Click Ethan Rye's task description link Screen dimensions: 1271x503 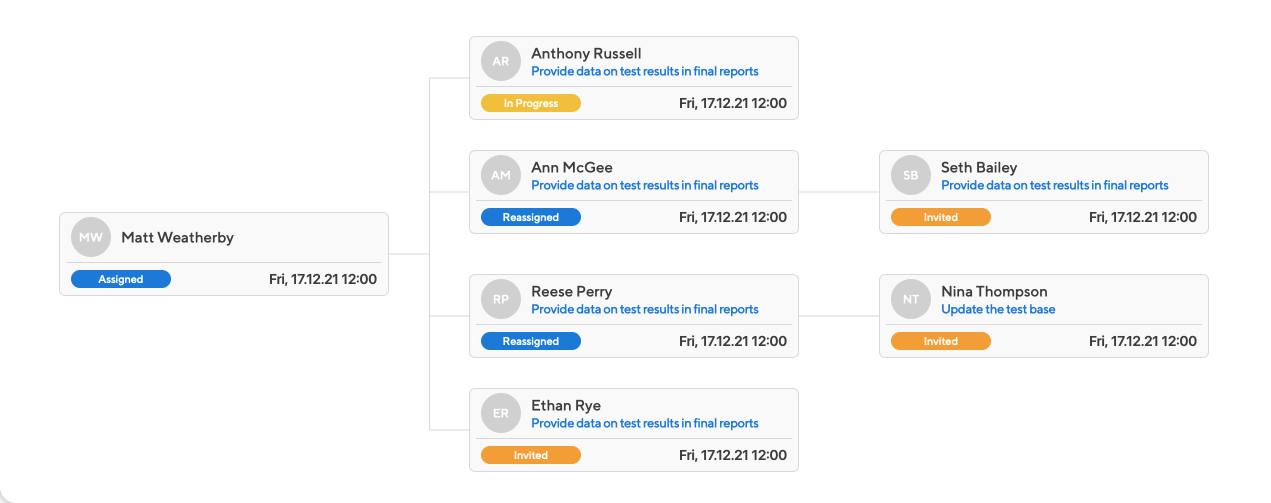coord(645,423)
